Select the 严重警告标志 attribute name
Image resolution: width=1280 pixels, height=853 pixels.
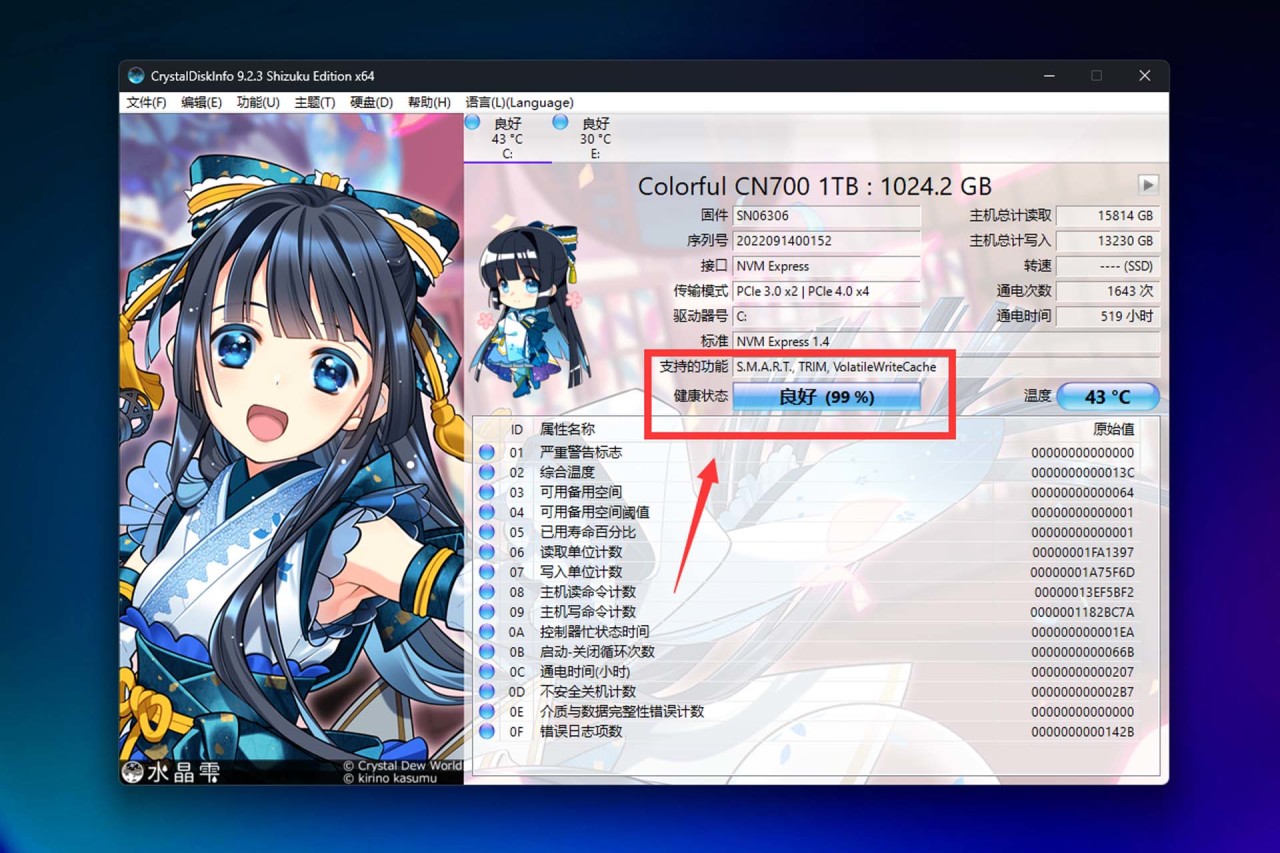click(581, 452)
